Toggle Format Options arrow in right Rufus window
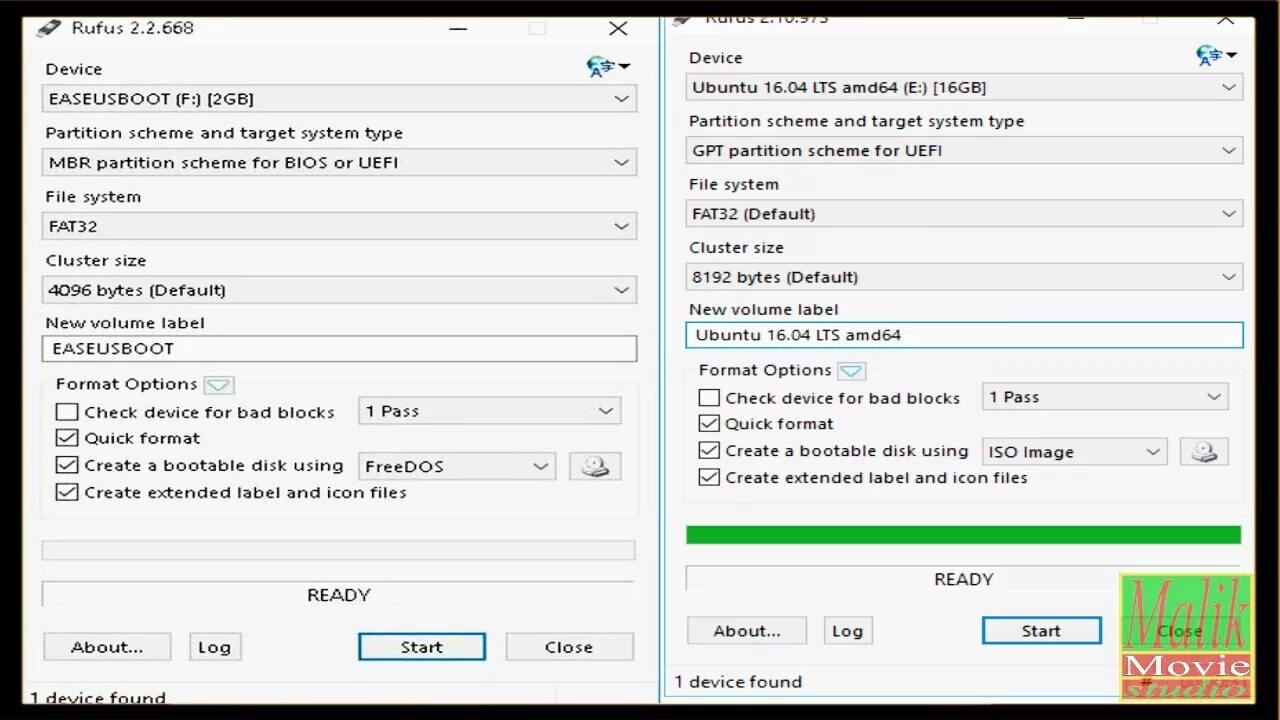The height and width of the screenshot is (720, 1280). (851, 370)
